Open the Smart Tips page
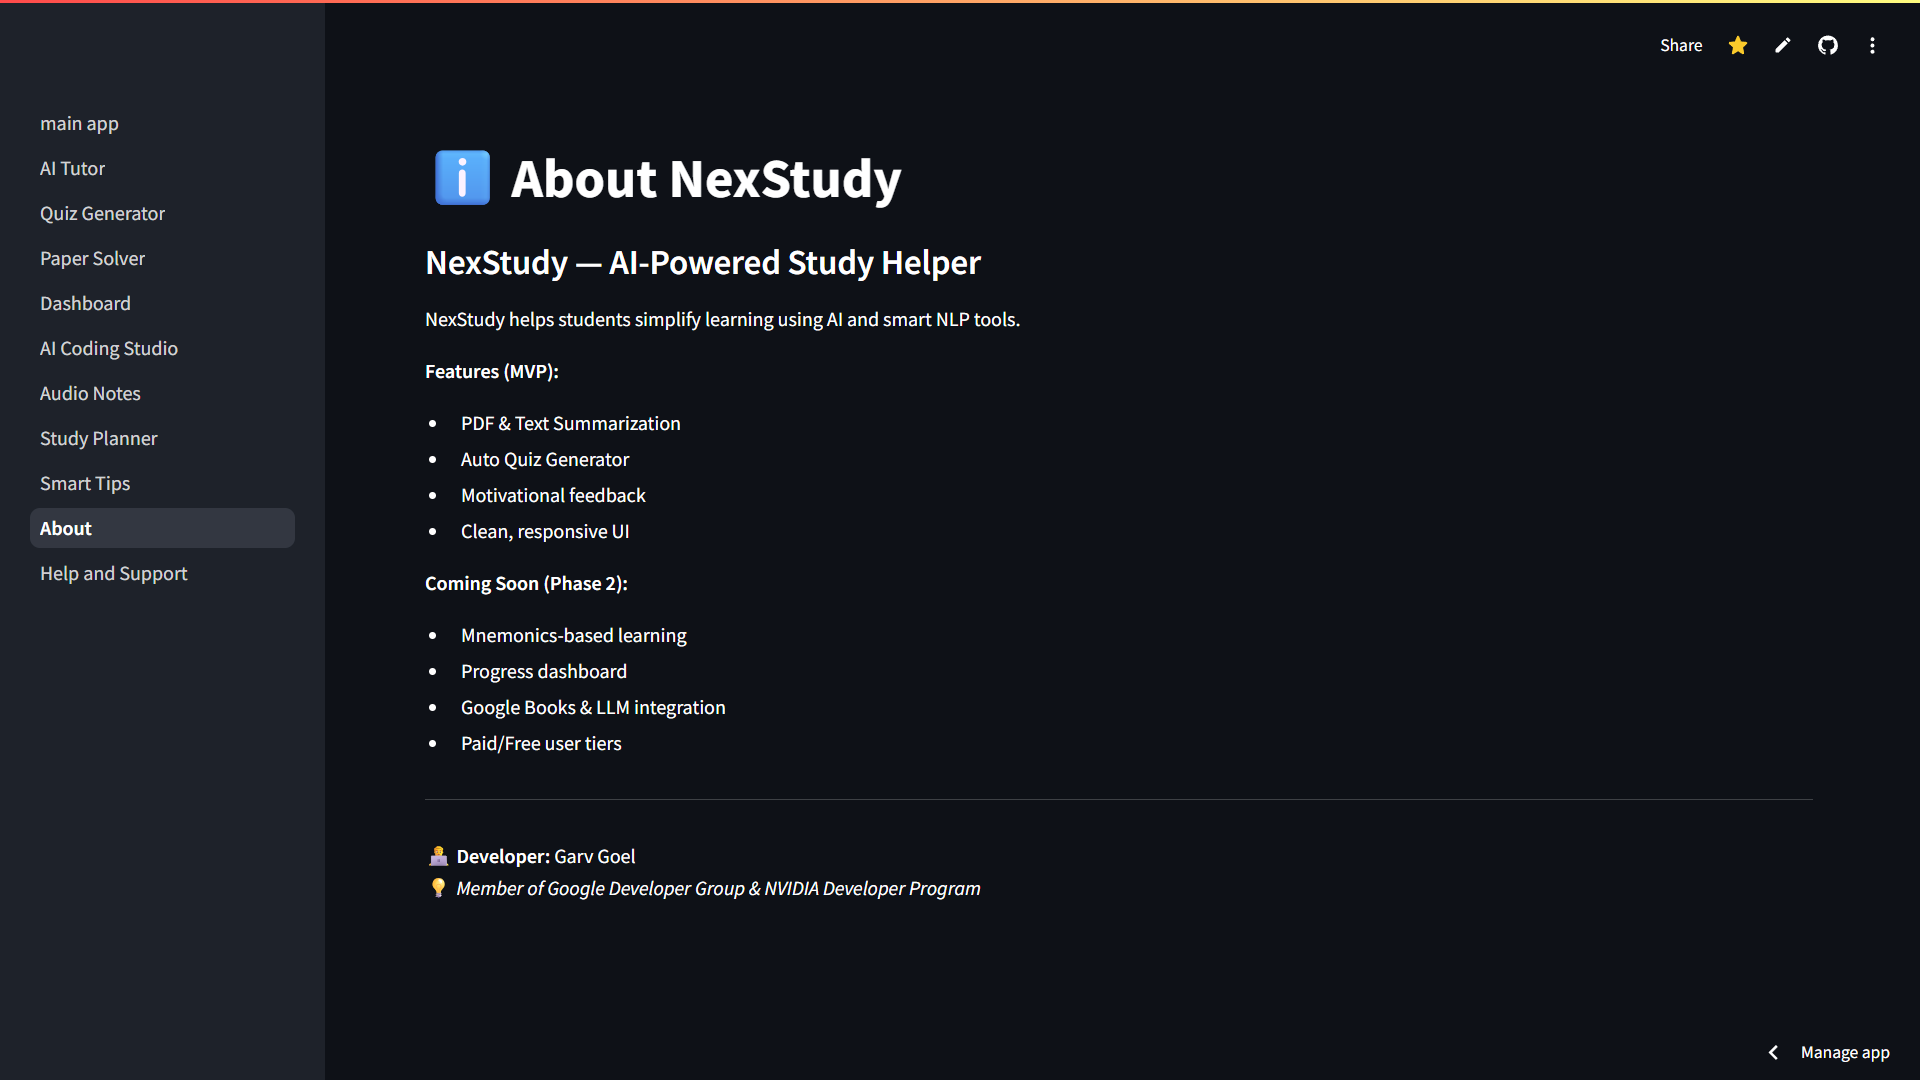This screenshot has height=1080, width=1920. pos(85,483)
